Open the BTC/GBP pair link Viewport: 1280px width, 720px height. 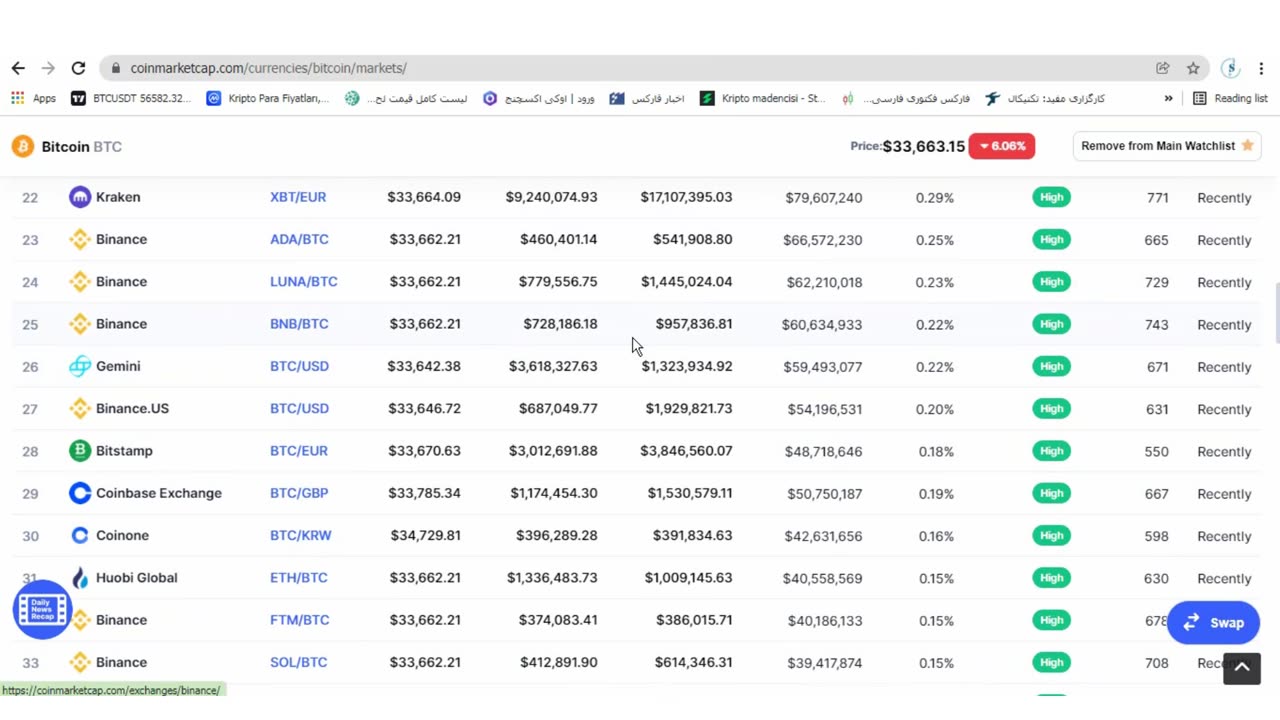click(299, 493)
